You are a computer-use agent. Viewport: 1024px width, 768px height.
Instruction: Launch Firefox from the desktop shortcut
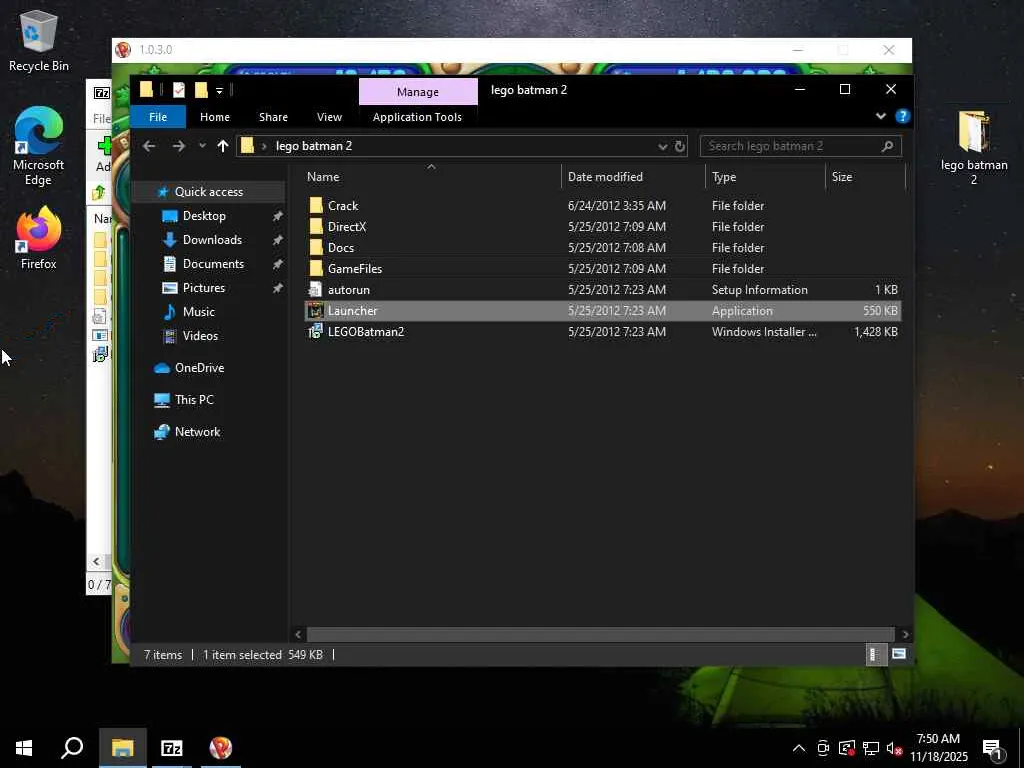[39, 238]
